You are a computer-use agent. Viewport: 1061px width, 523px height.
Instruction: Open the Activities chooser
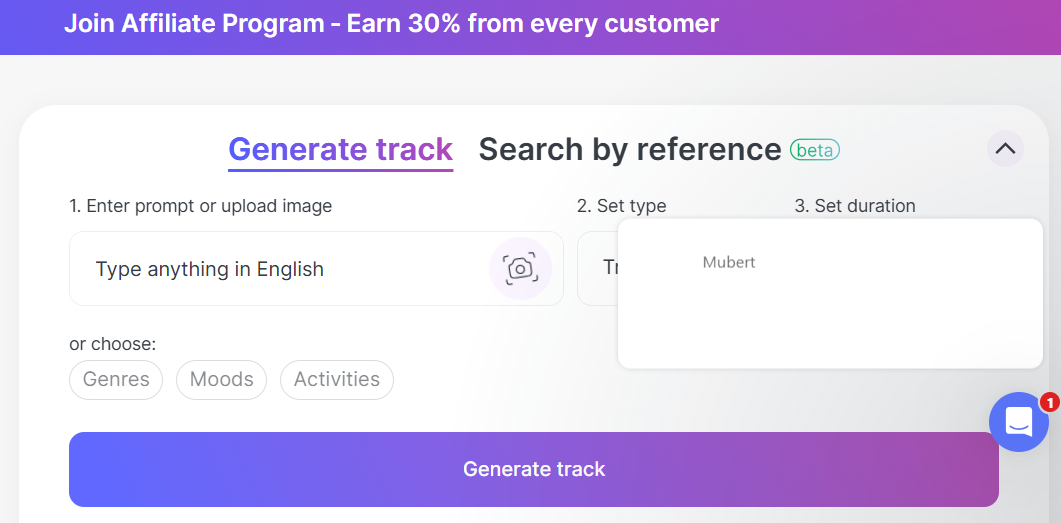pyautogui.click(x=336, y=380)
